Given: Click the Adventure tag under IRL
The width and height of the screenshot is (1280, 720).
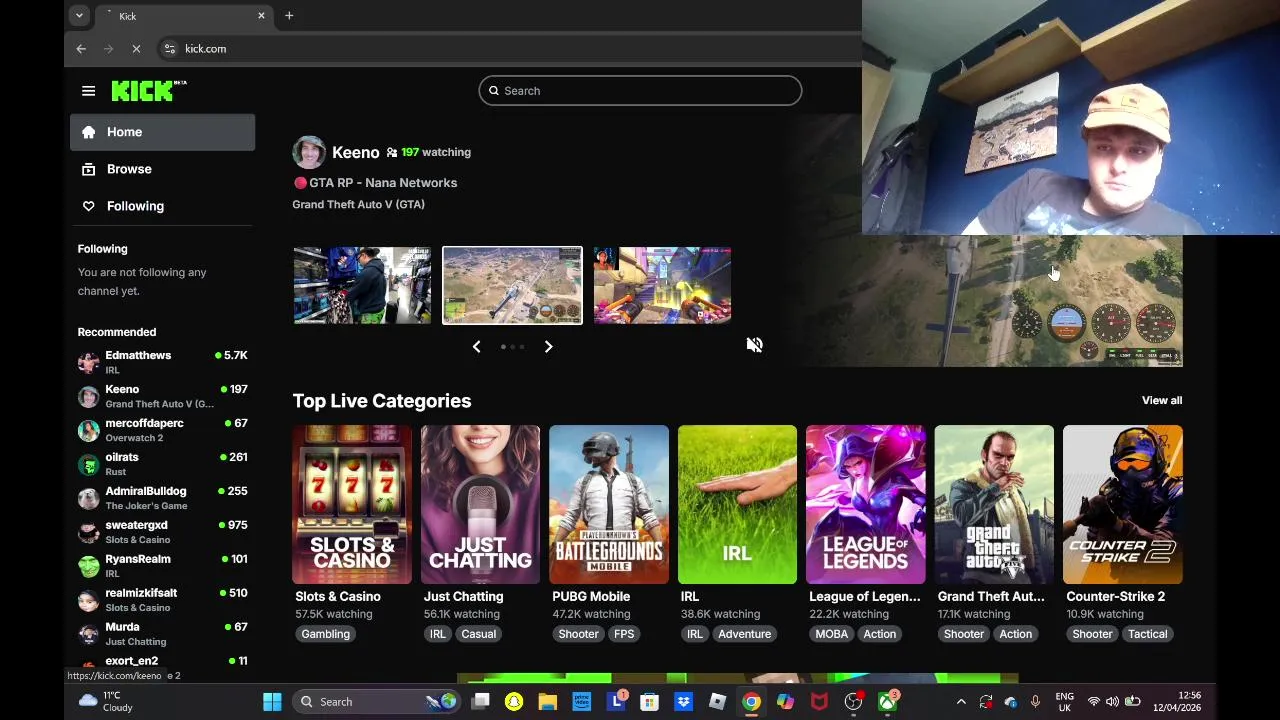Looking at the screenshot, I should 744,634.
